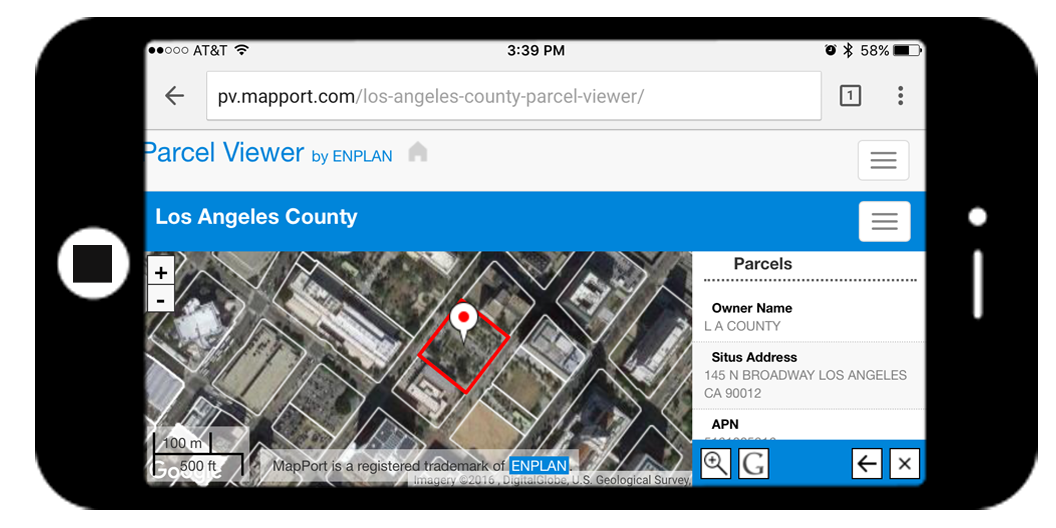1056x528 pixels.
Task: Click the 500 ft scale bar label
Action: click(198, 465)
